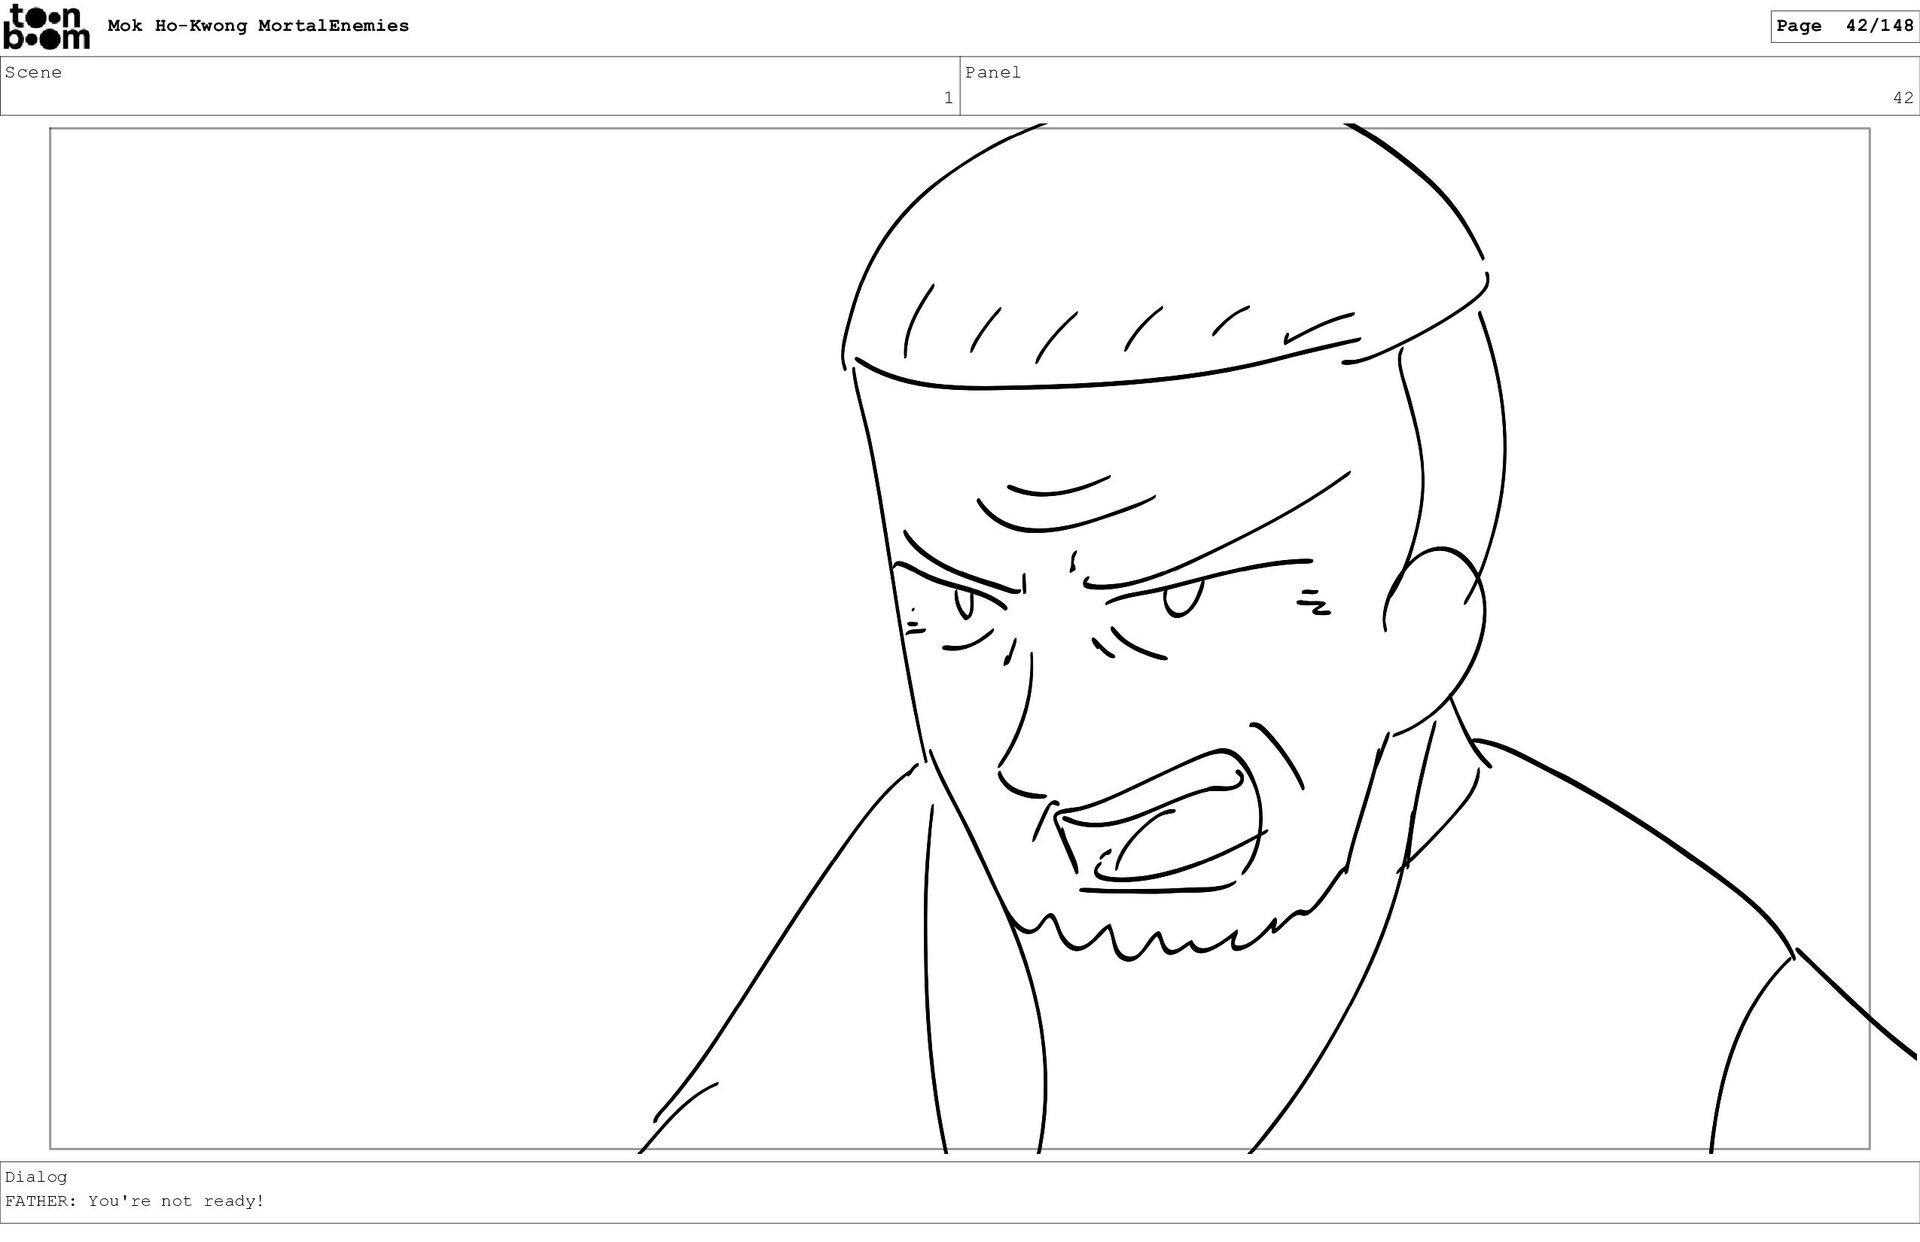This screenshot has height=1242, width=1920.
Task: Click the Toon Boom logo
Action: pos(47,27)
